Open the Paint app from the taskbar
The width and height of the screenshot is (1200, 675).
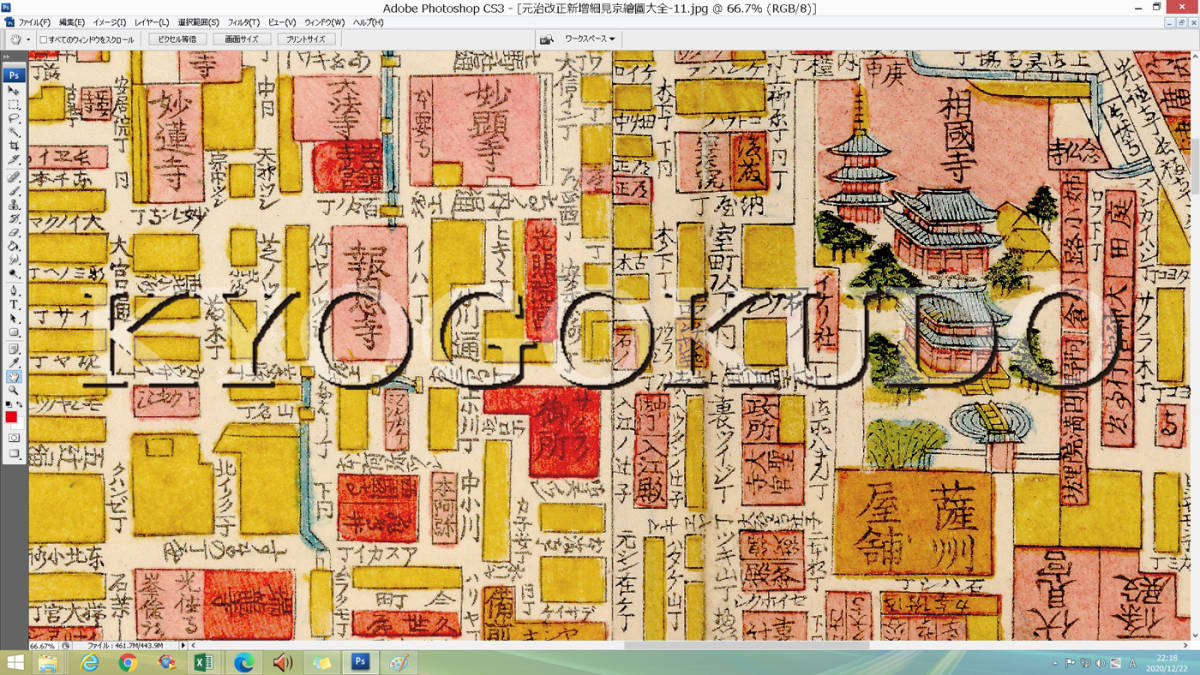pos(399,663)
